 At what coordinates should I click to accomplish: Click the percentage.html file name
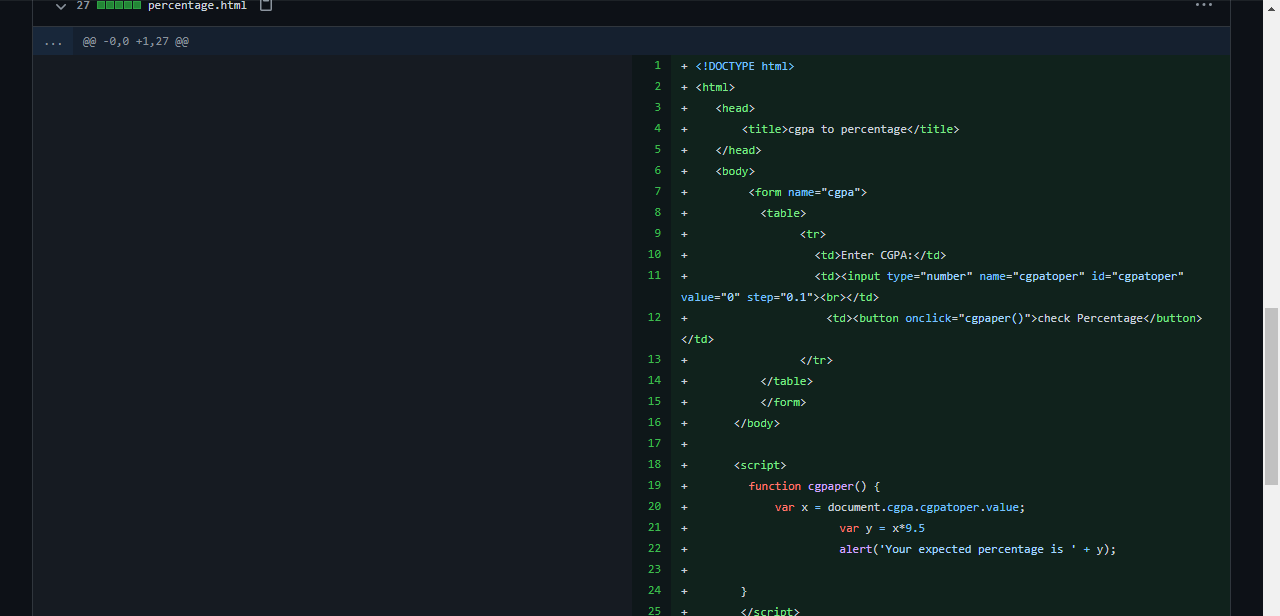coord(197,5)
